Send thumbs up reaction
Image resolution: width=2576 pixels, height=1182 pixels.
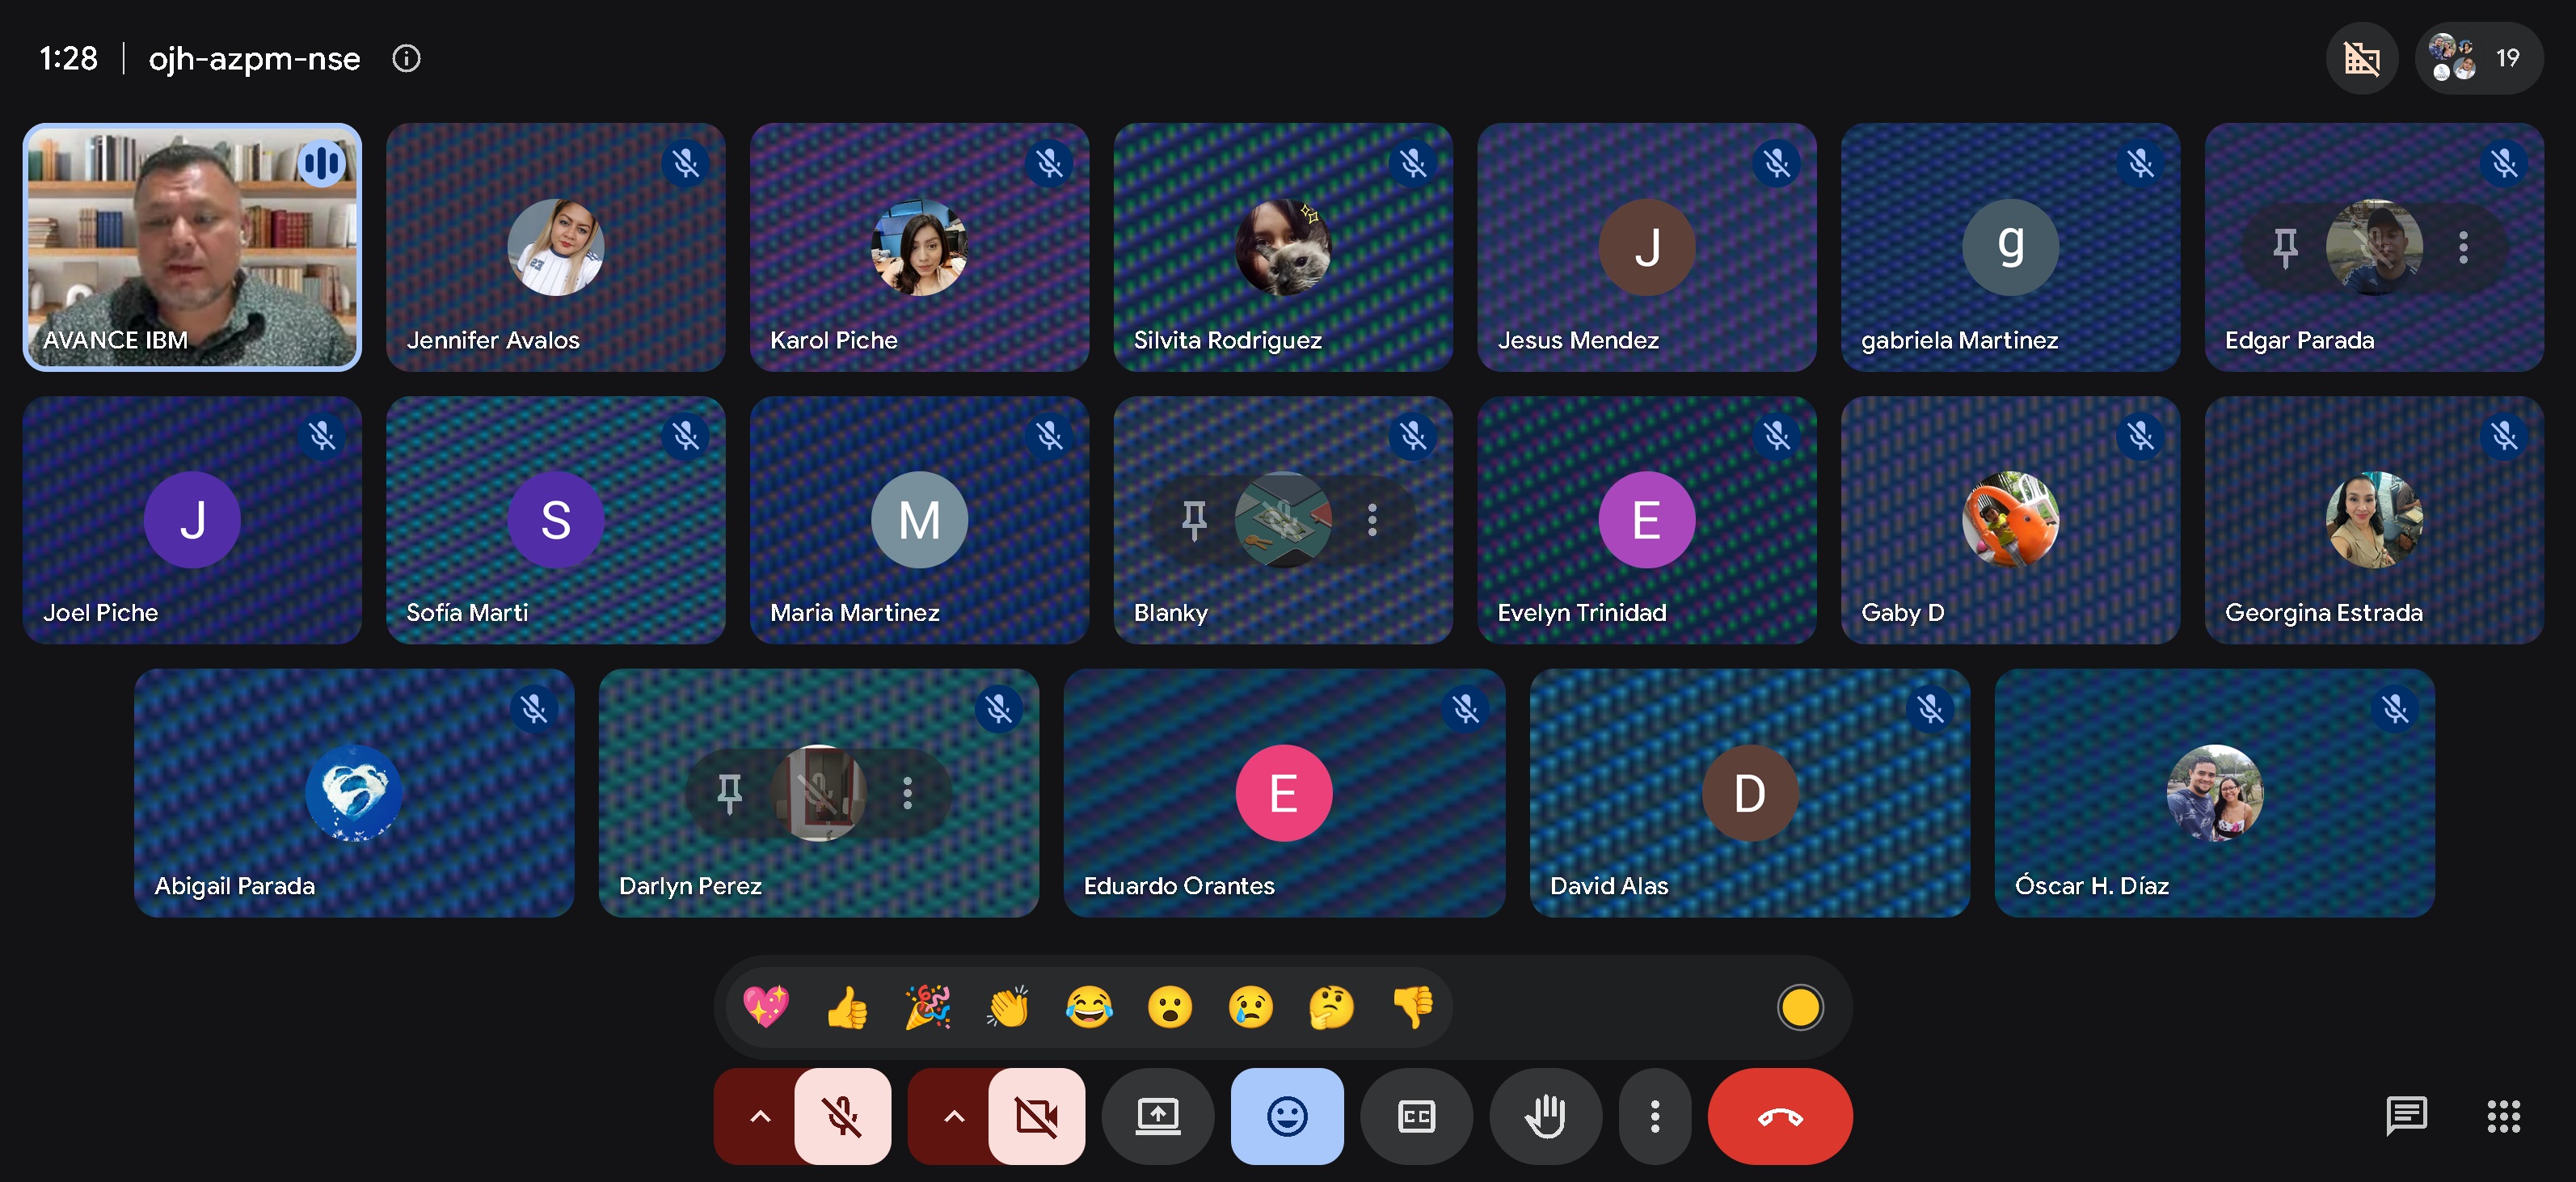coord(847,1007)
